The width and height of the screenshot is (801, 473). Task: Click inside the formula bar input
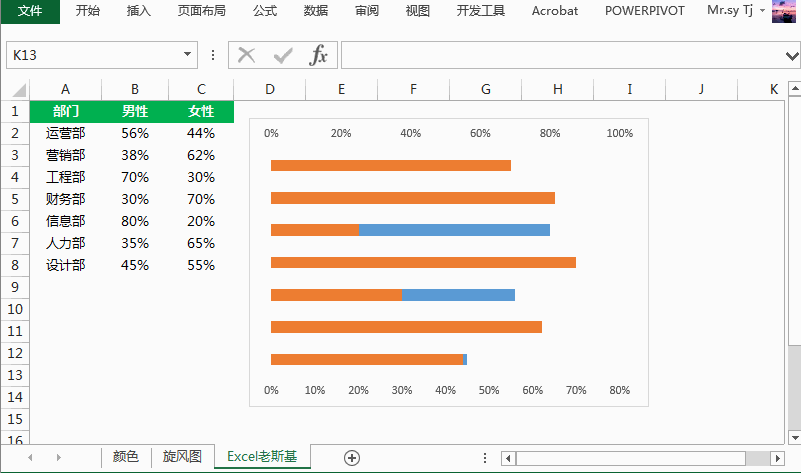pyautogui.click(x=562, y=55)
